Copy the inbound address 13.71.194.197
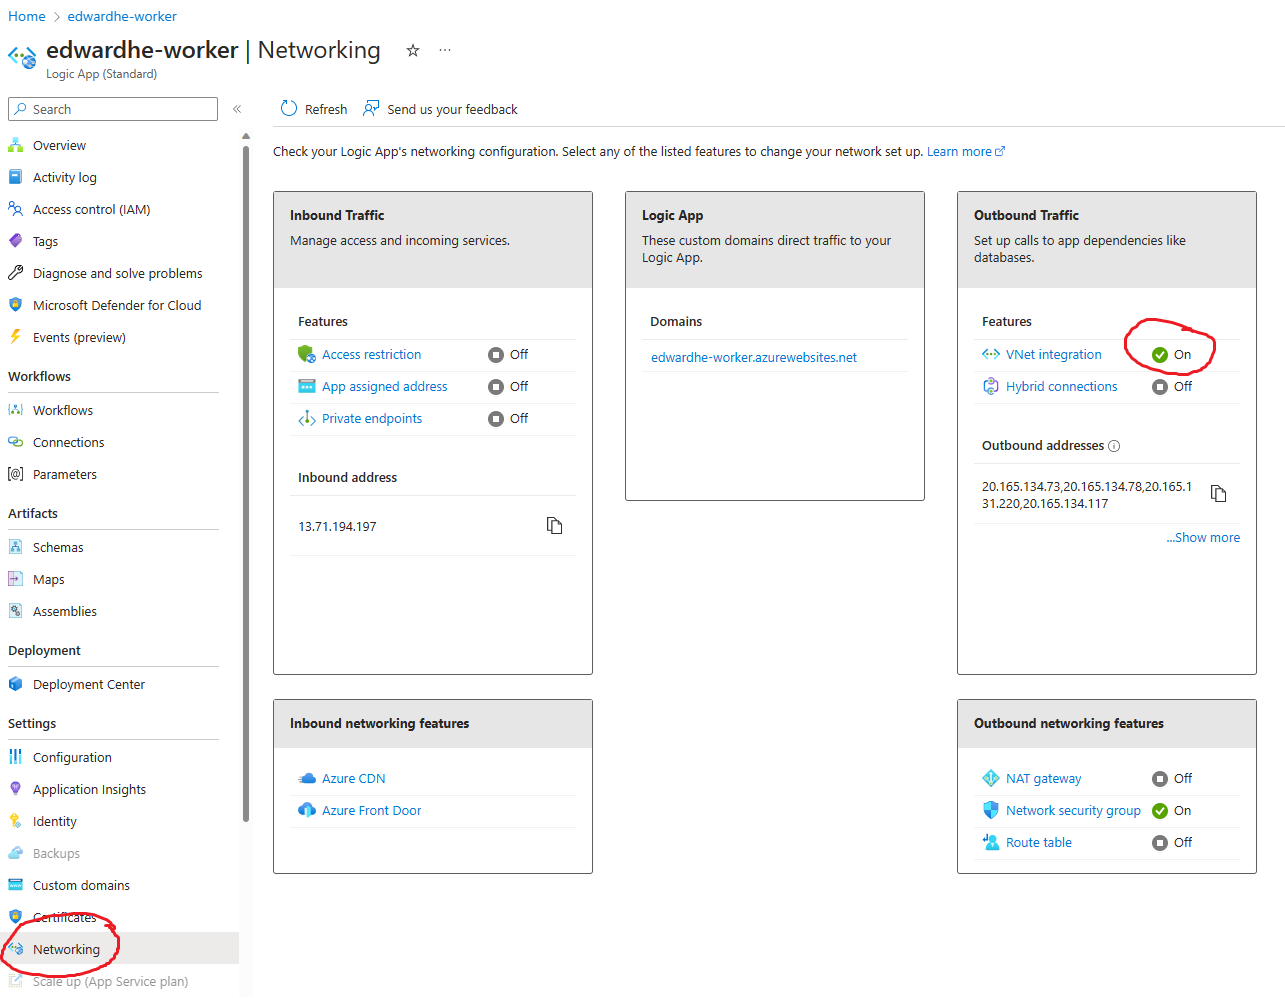The image size is (1285, 998). (554, 526)
